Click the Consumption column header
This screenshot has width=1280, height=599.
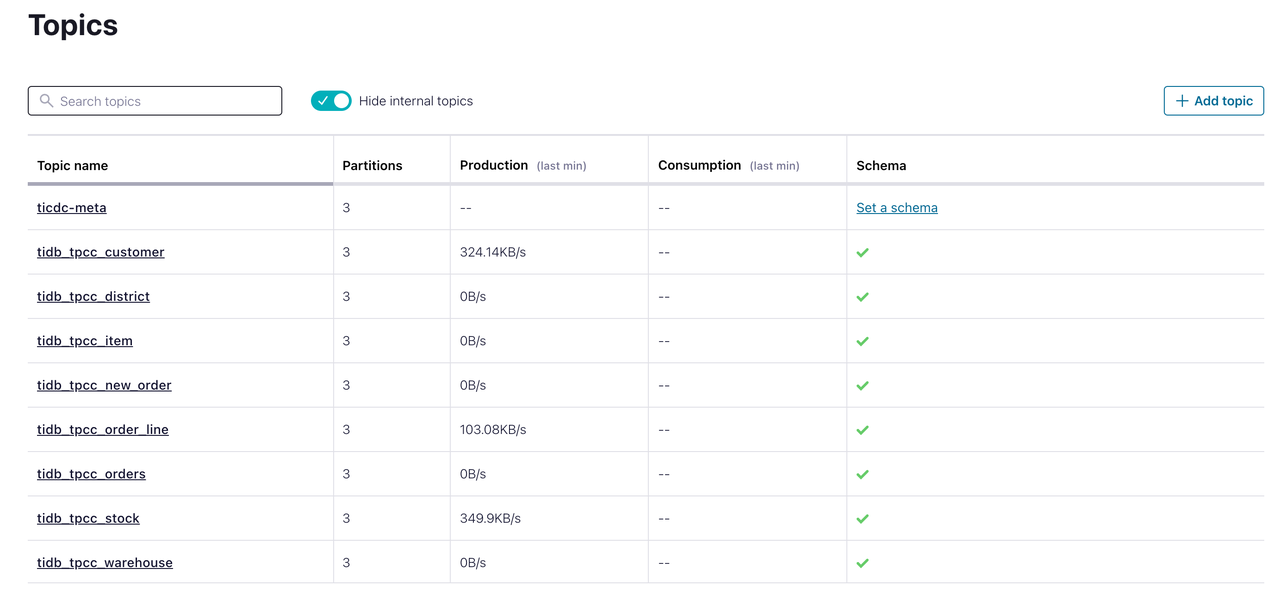coord(699,166)
